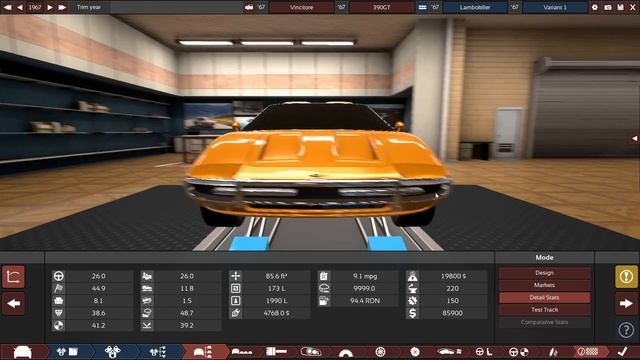Open the 390GT trim selector

click(x=381, y=7)
